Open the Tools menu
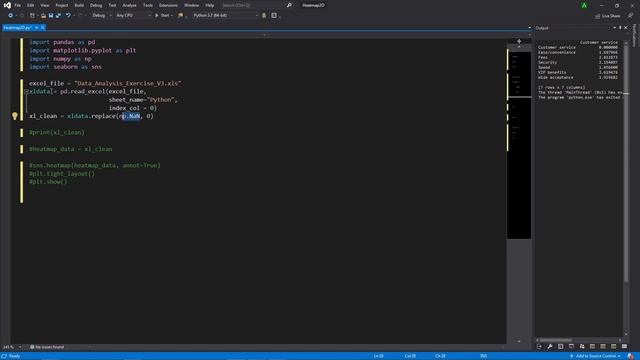640x360 pixels. (148, 5)
